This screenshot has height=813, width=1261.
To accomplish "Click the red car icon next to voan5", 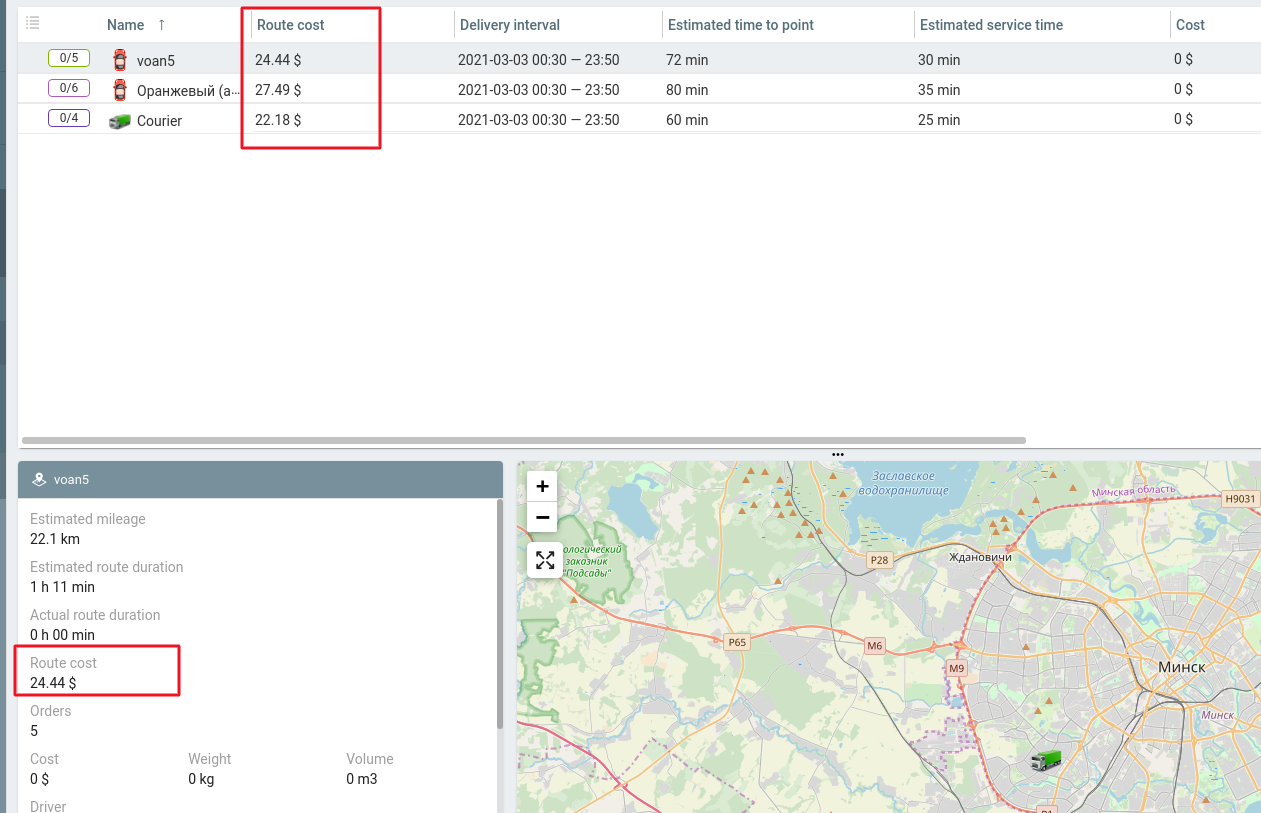I will pyautogui.click(x=120, y=60).
